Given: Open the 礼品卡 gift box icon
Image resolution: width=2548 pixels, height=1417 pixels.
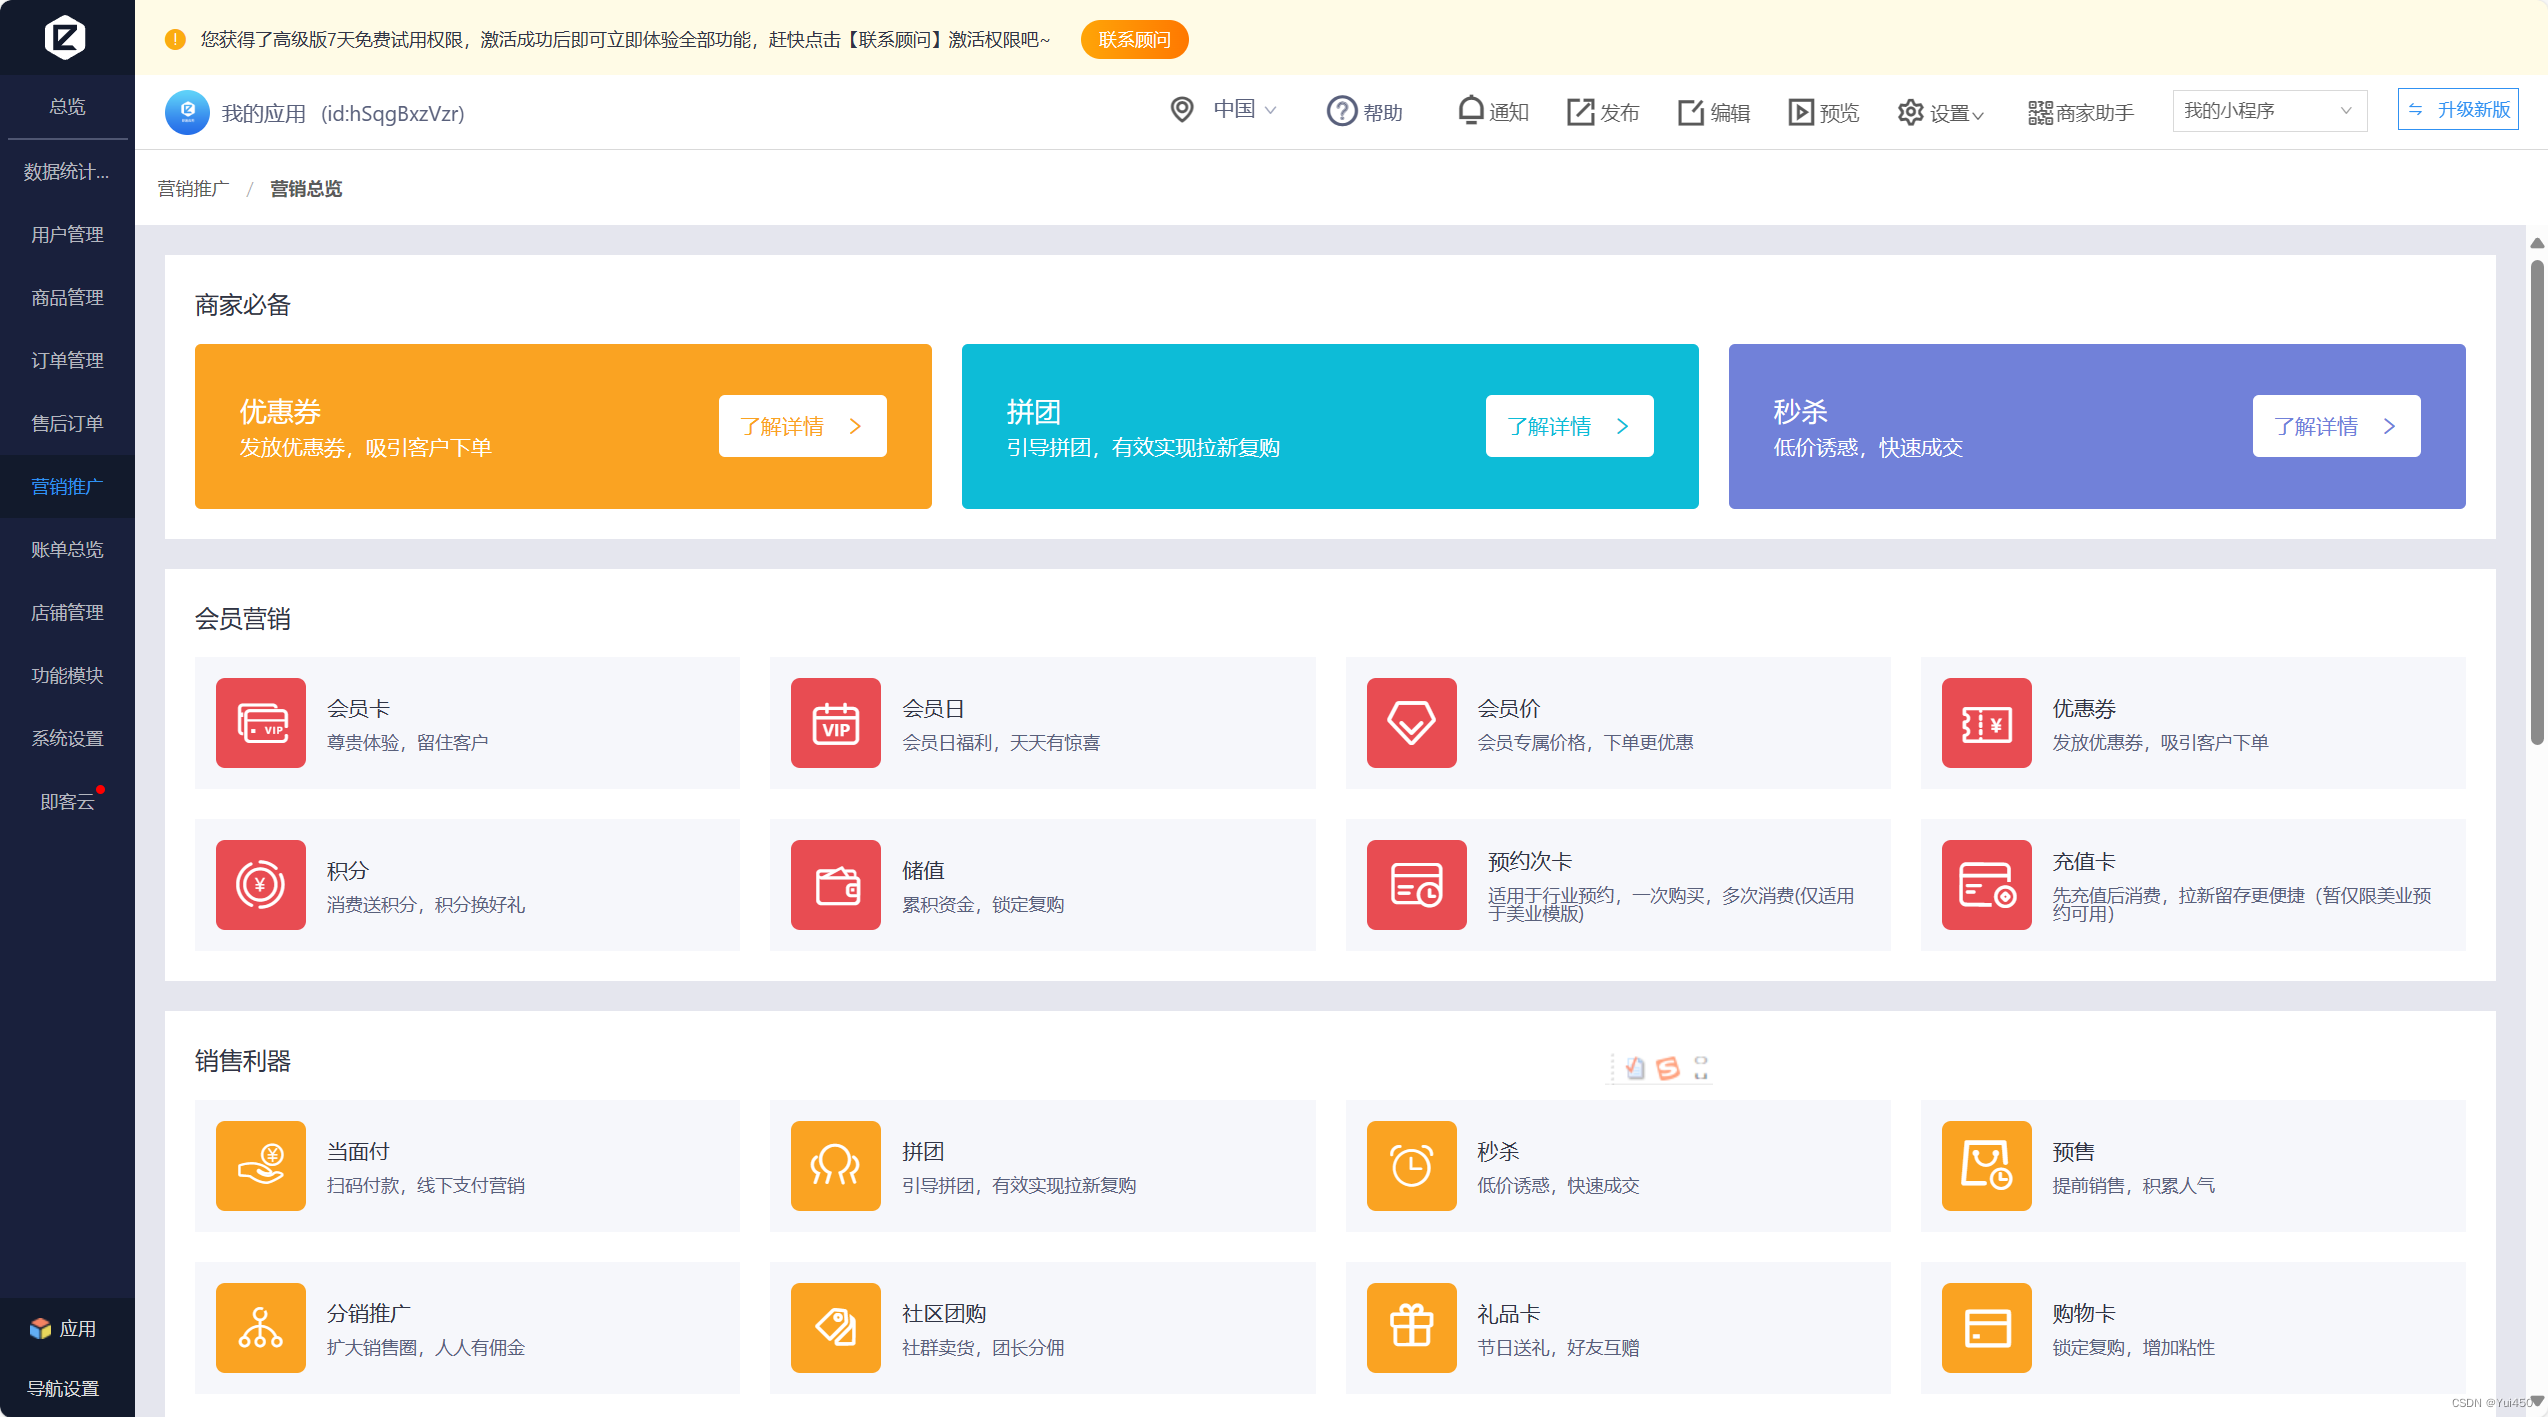Looking at the screenshot, I should (1411, 1328).
